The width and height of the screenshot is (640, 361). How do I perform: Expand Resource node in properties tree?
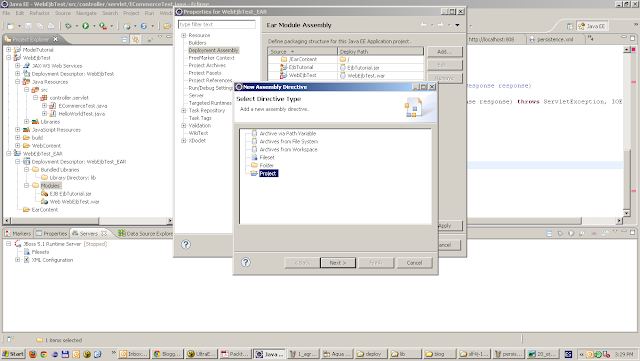(184, 36)
